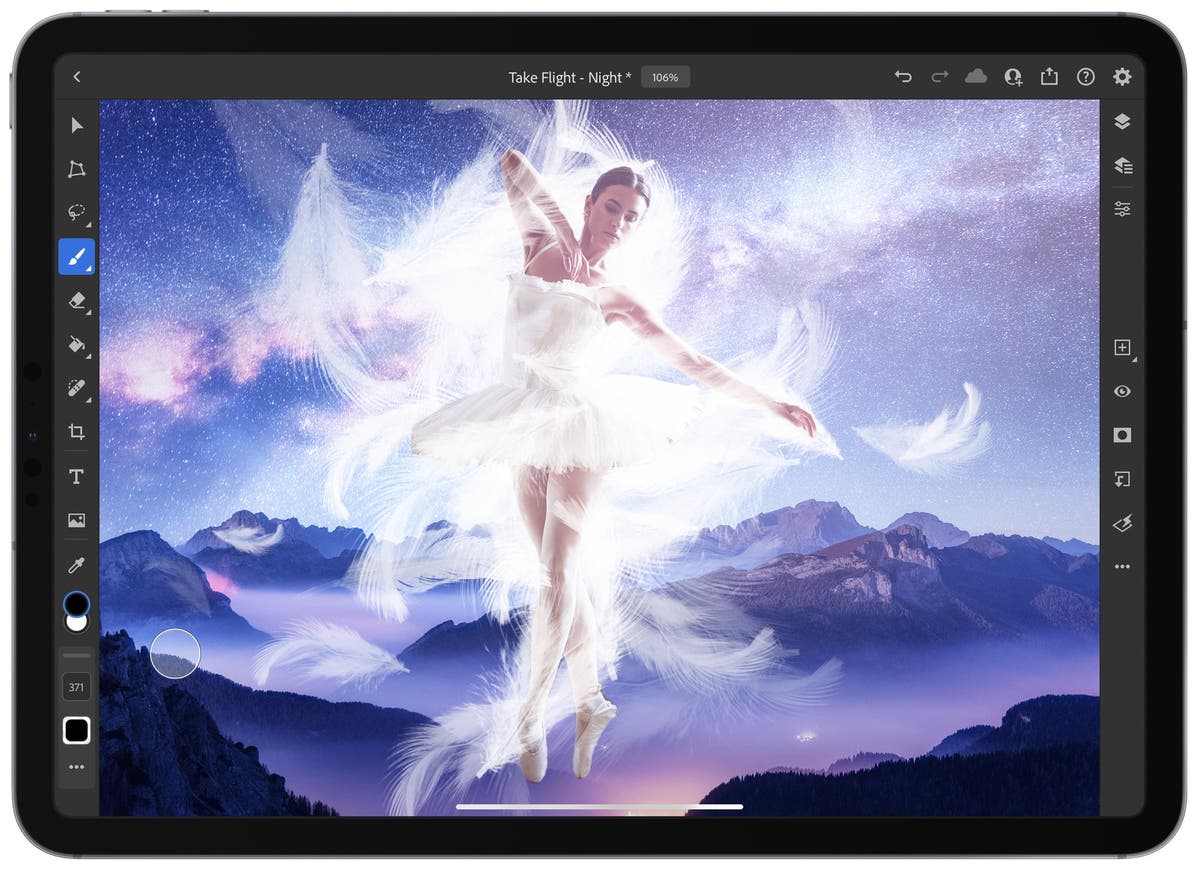Activate the Eraser tool
The image size is (1200, 871).
click(77, 301)
